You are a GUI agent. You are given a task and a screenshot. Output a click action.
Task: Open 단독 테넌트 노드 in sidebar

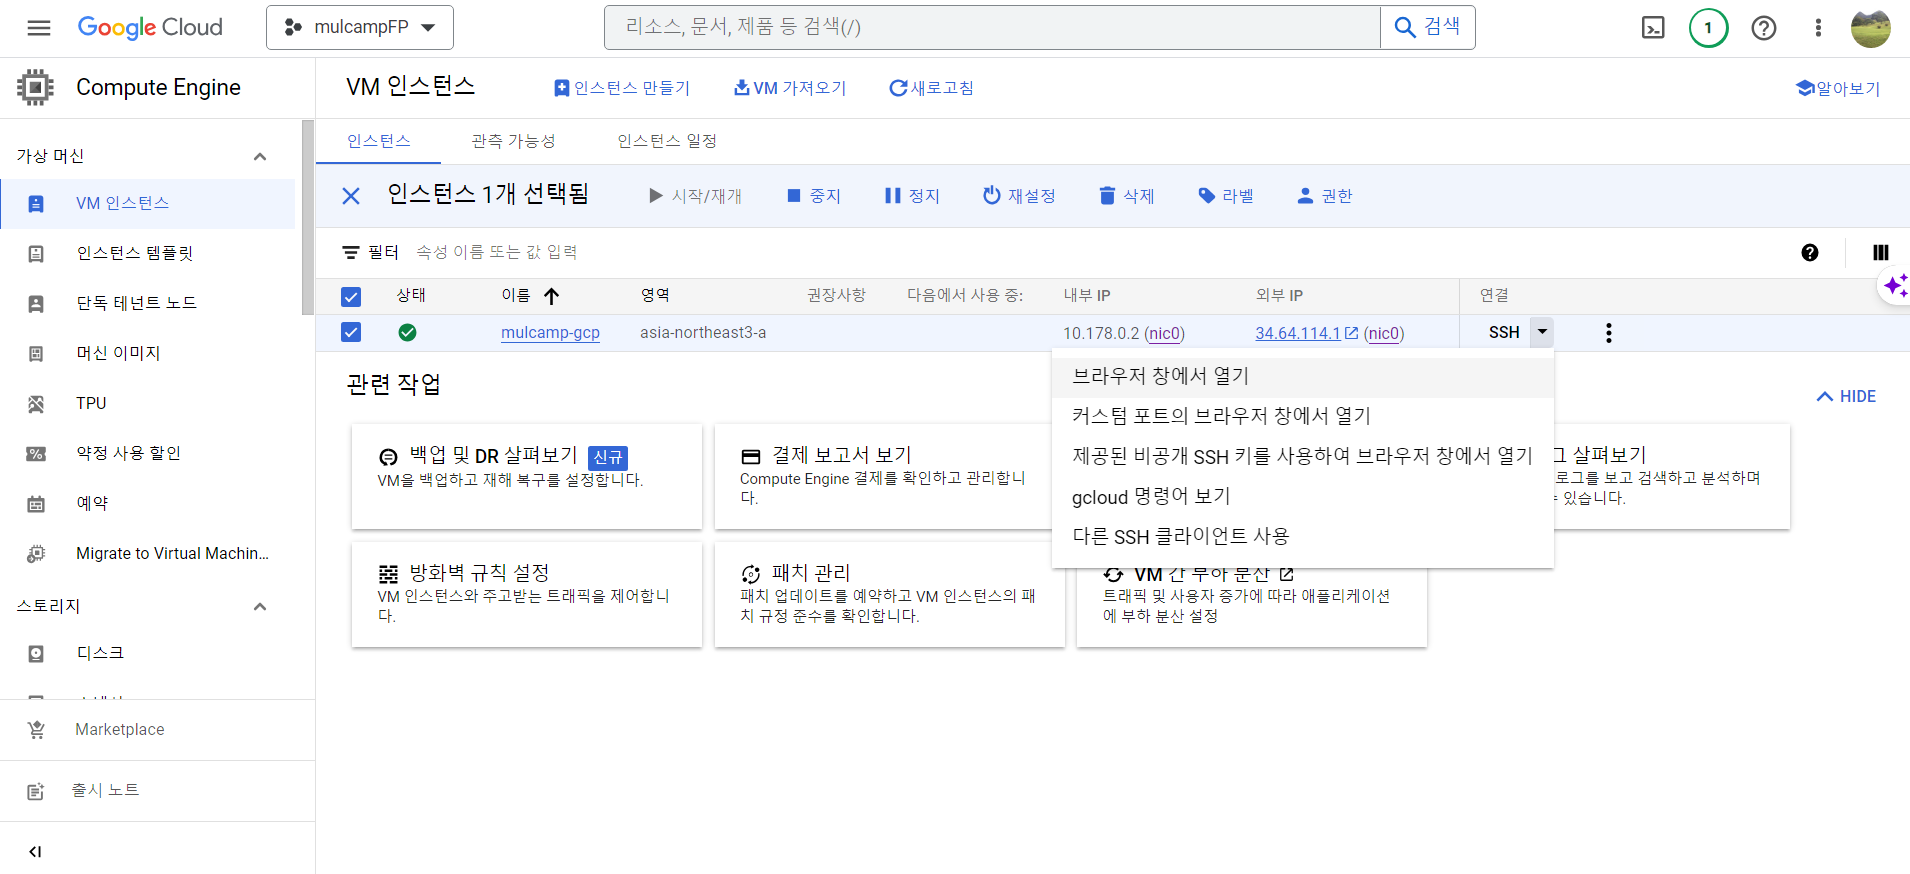pyautogui.click(x=148, y=303)
